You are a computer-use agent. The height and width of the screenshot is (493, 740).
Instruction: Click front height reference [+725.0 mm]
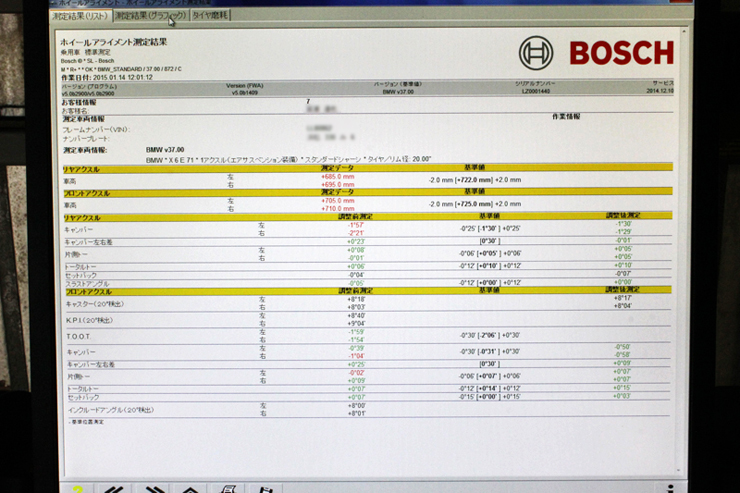(x=474, y=204)
